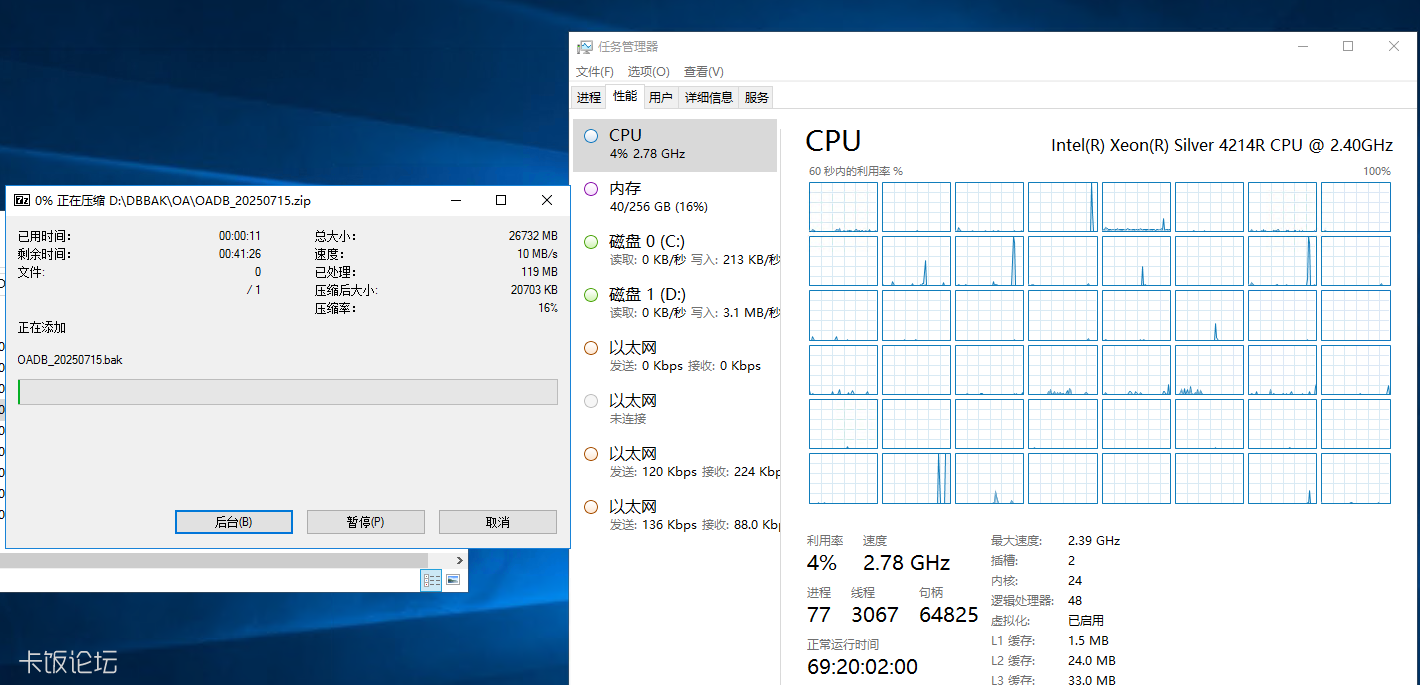This screenshot has height=685, width=1420.
Task: Cancel compression with the 取消 button
Action: (x=498, y=522)
